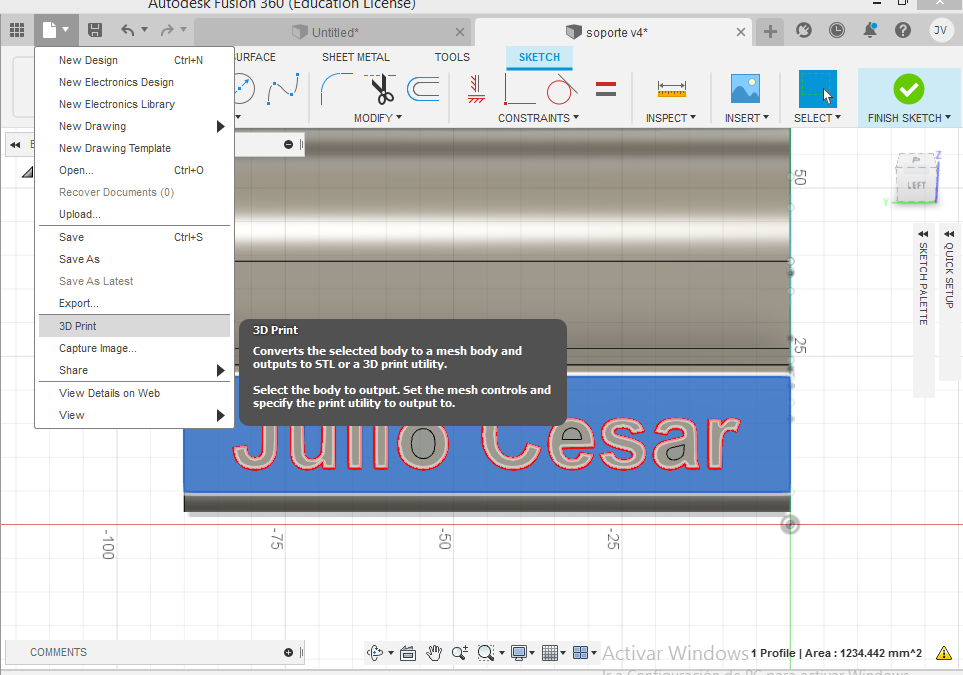The height and width of the screenshot is (675, 963).
Task: Open the INSERT dropdown
Action: coord(747,118)
